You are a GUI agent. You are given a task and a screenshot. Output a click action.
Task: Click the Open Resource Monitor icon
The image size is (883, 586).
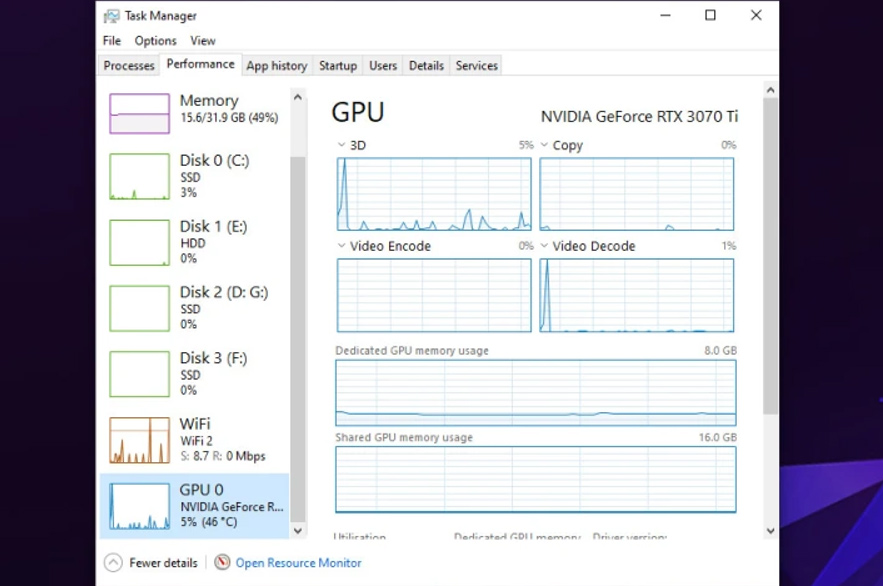click(222, 562)
